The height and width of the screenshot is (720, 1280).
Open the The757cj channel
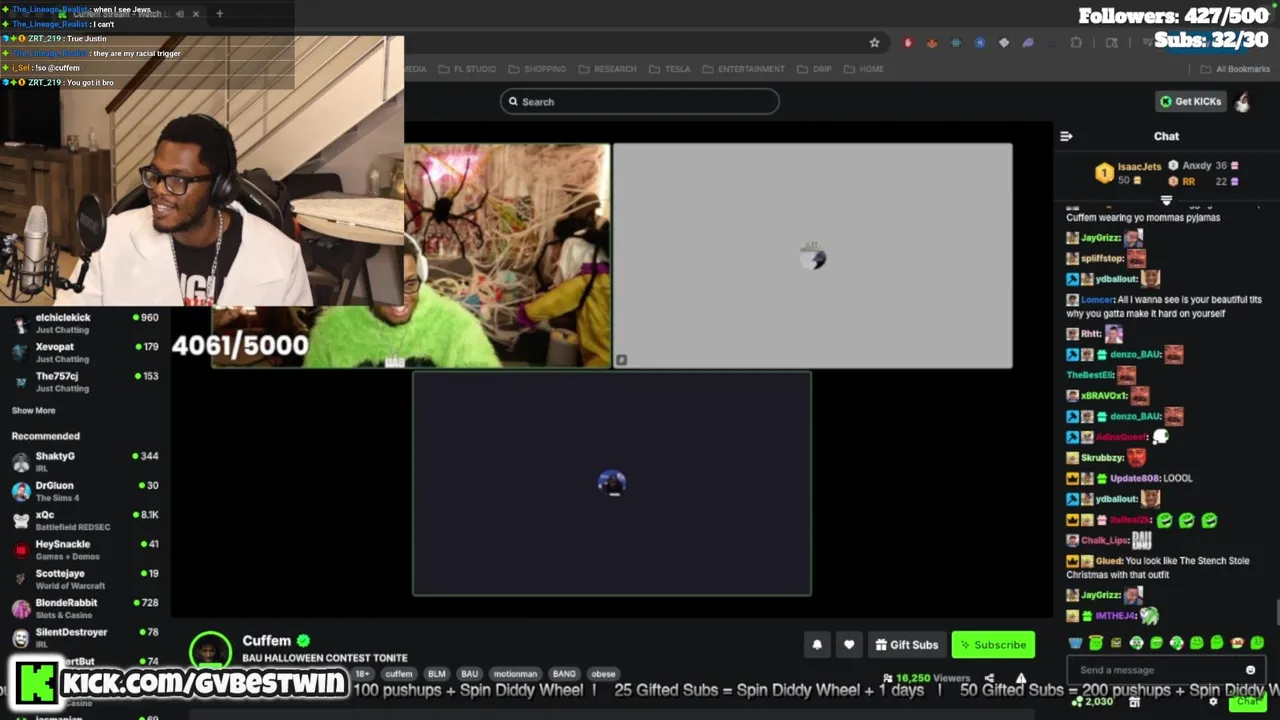(85, 381)
